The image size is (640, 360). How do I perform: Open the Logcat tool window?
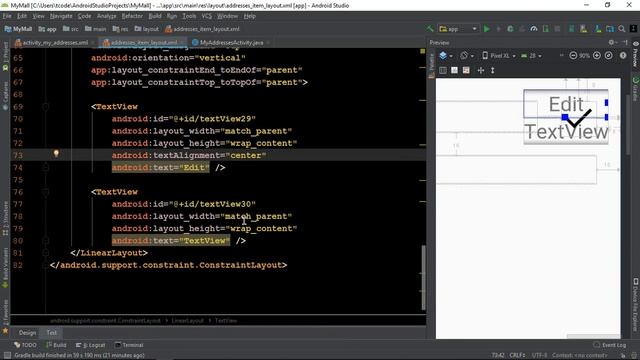(x=91, y=345)
